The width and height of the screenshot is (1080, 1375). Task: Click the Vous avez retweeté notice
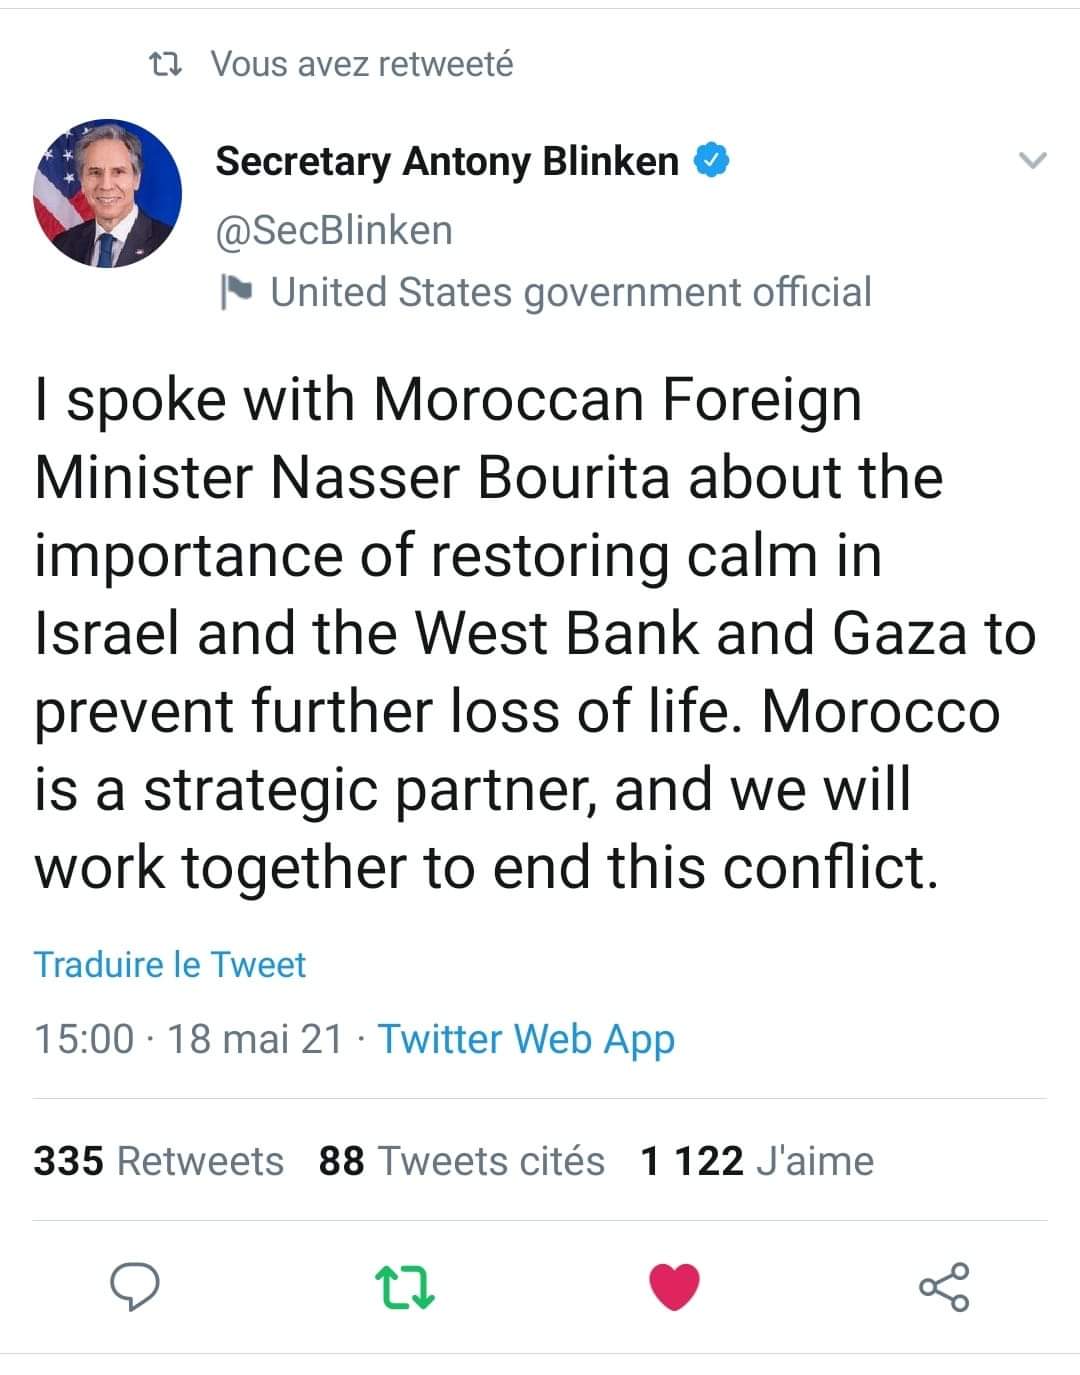pos(362,64)
